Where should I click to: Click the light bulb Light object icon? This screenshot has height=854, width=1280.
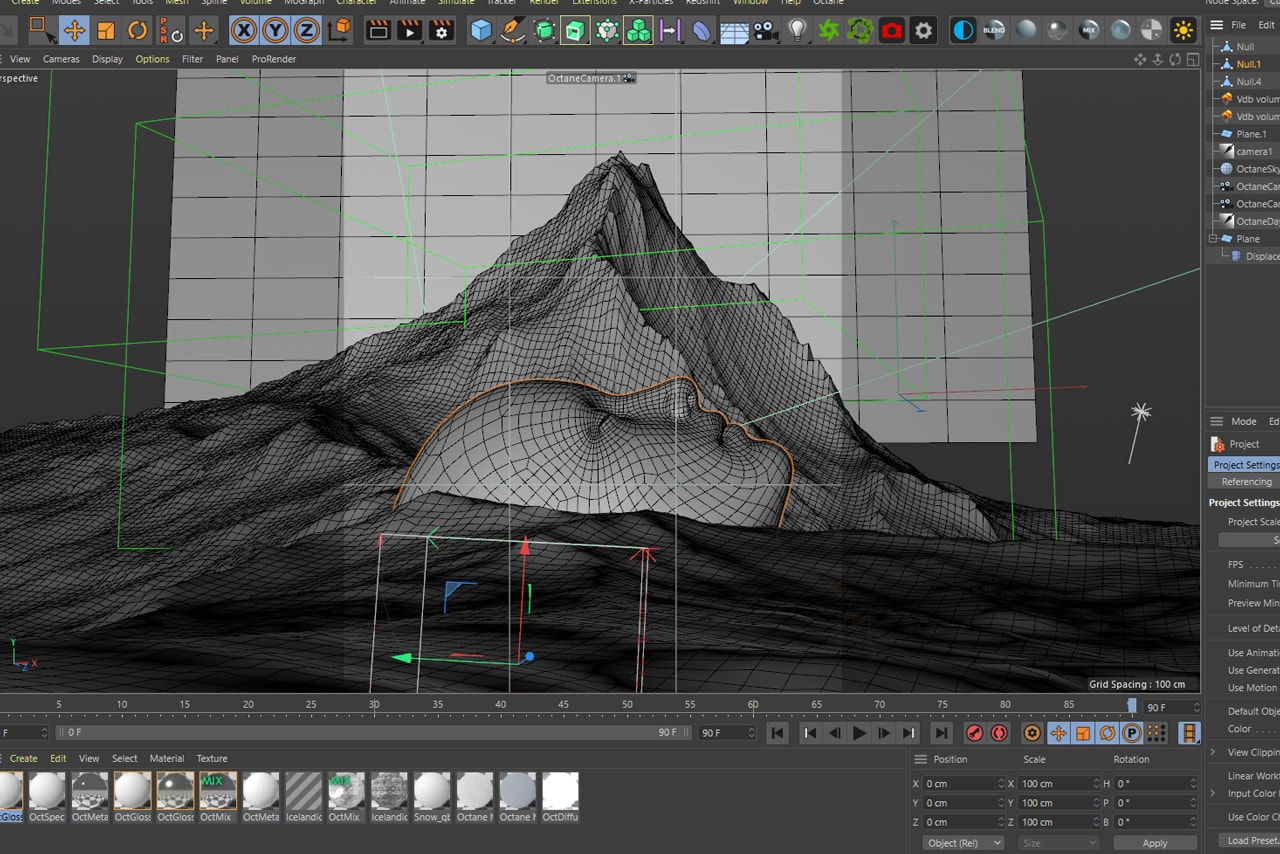pyautogui.click(x=796, y=30)
